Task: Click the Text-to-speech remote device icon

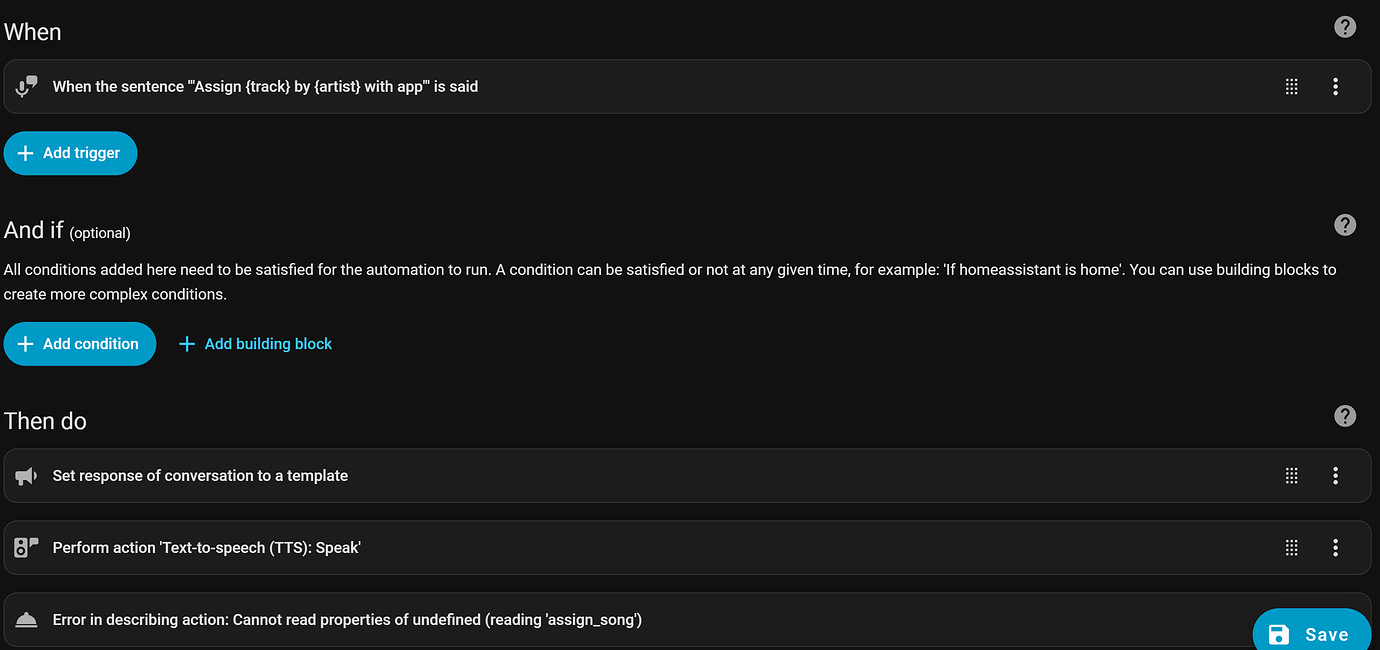Action: [x=25, y=547]
